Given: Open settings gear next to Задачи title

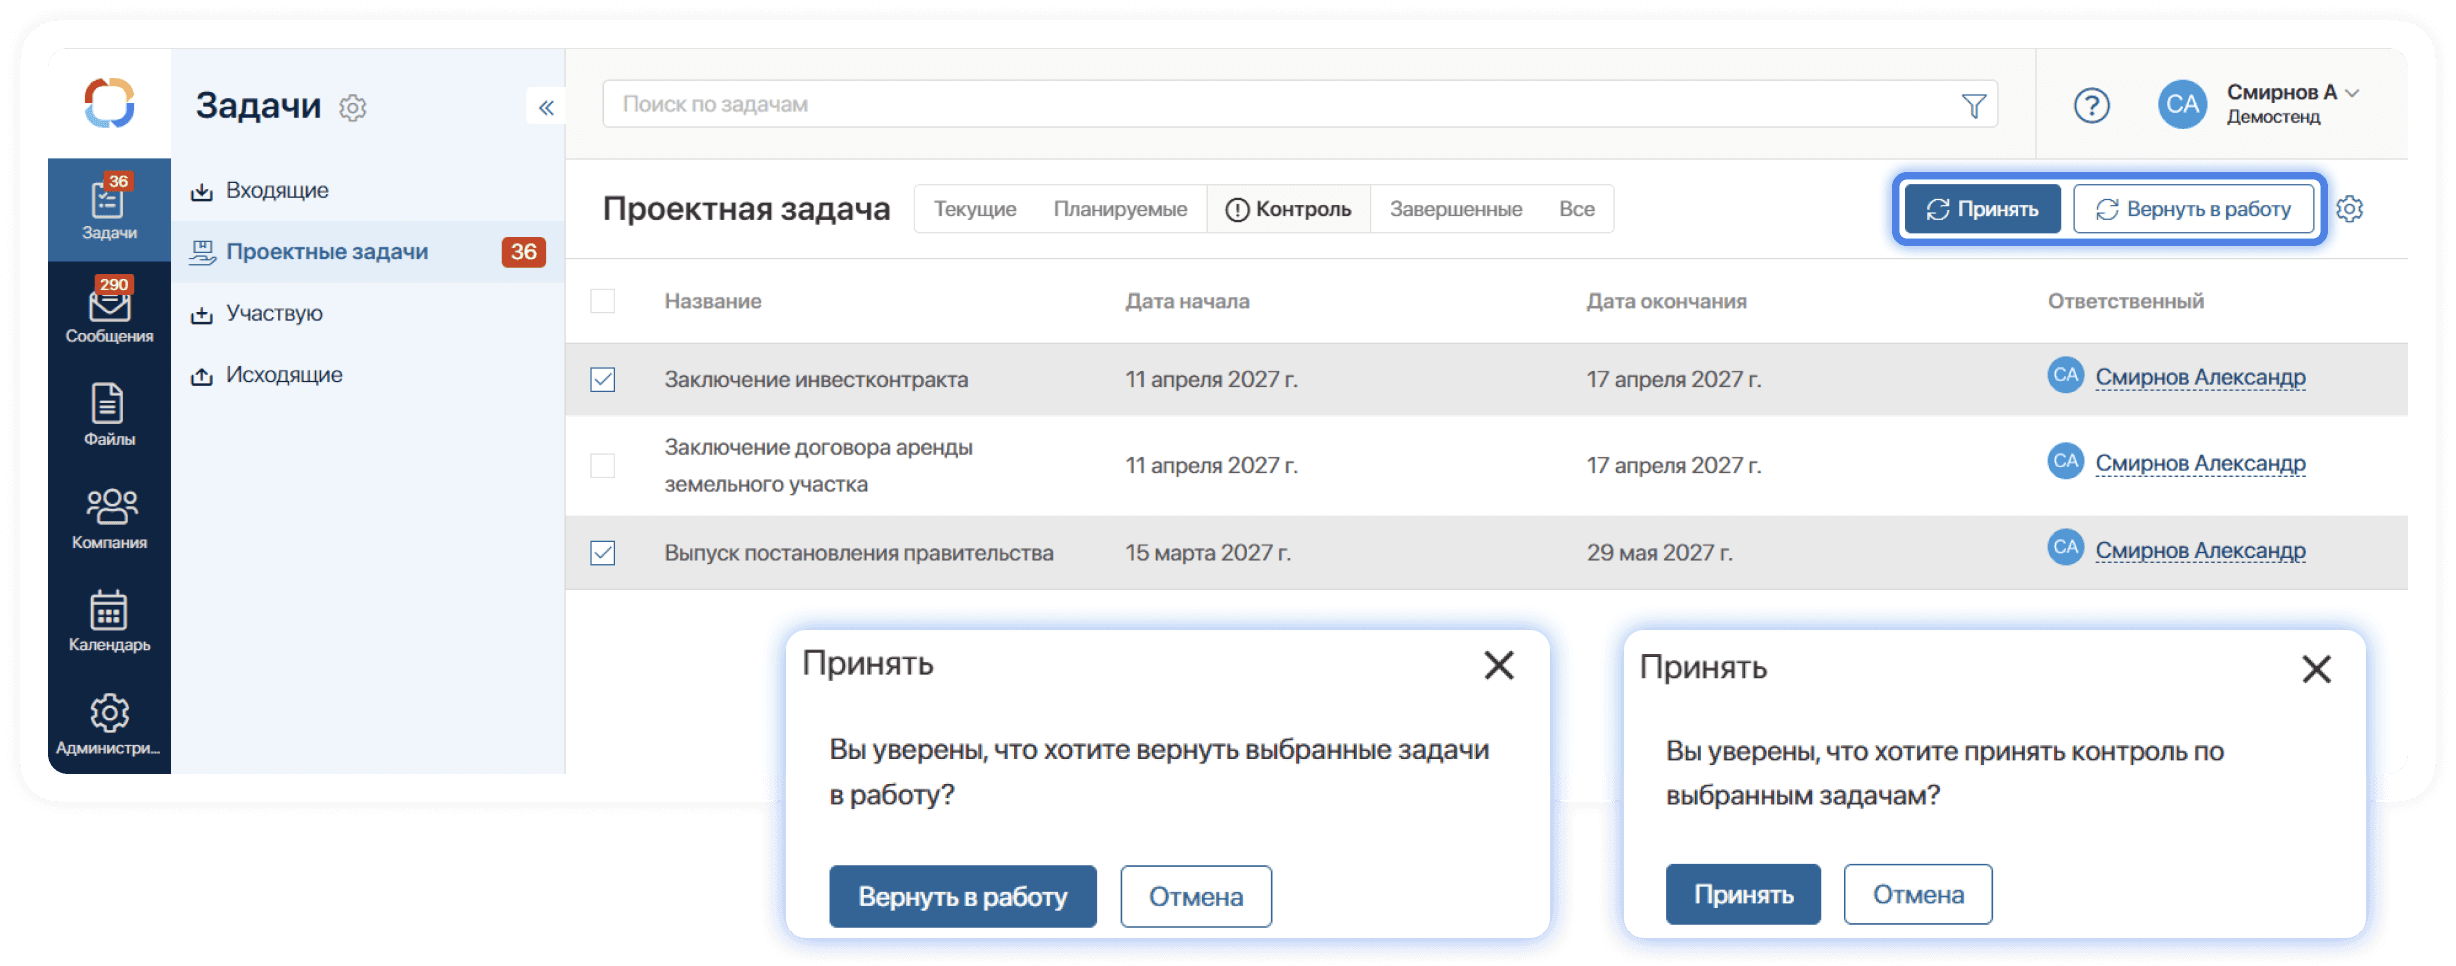Looking at the screenshot, I should 353,107.
